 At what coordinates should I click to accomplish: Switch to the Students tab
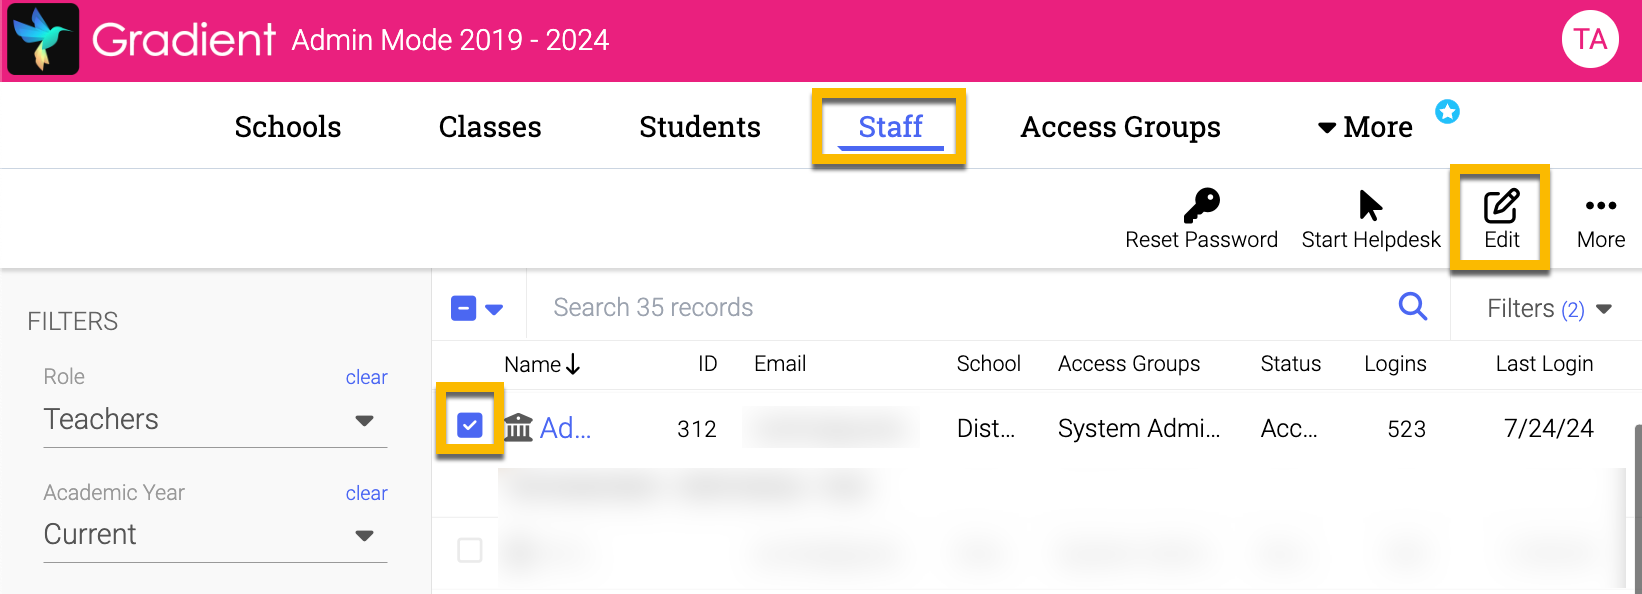[700, 127]
